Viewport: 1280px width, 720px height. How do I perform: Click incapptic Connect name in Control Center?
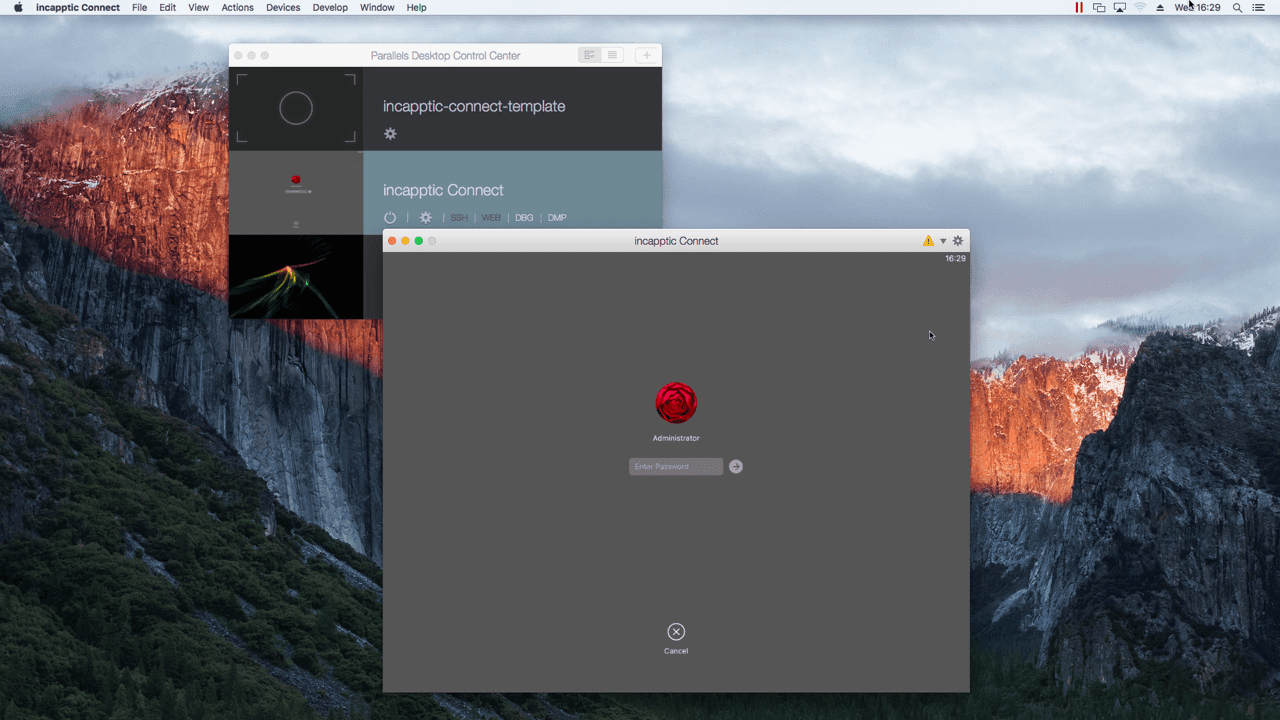point(443,190)
